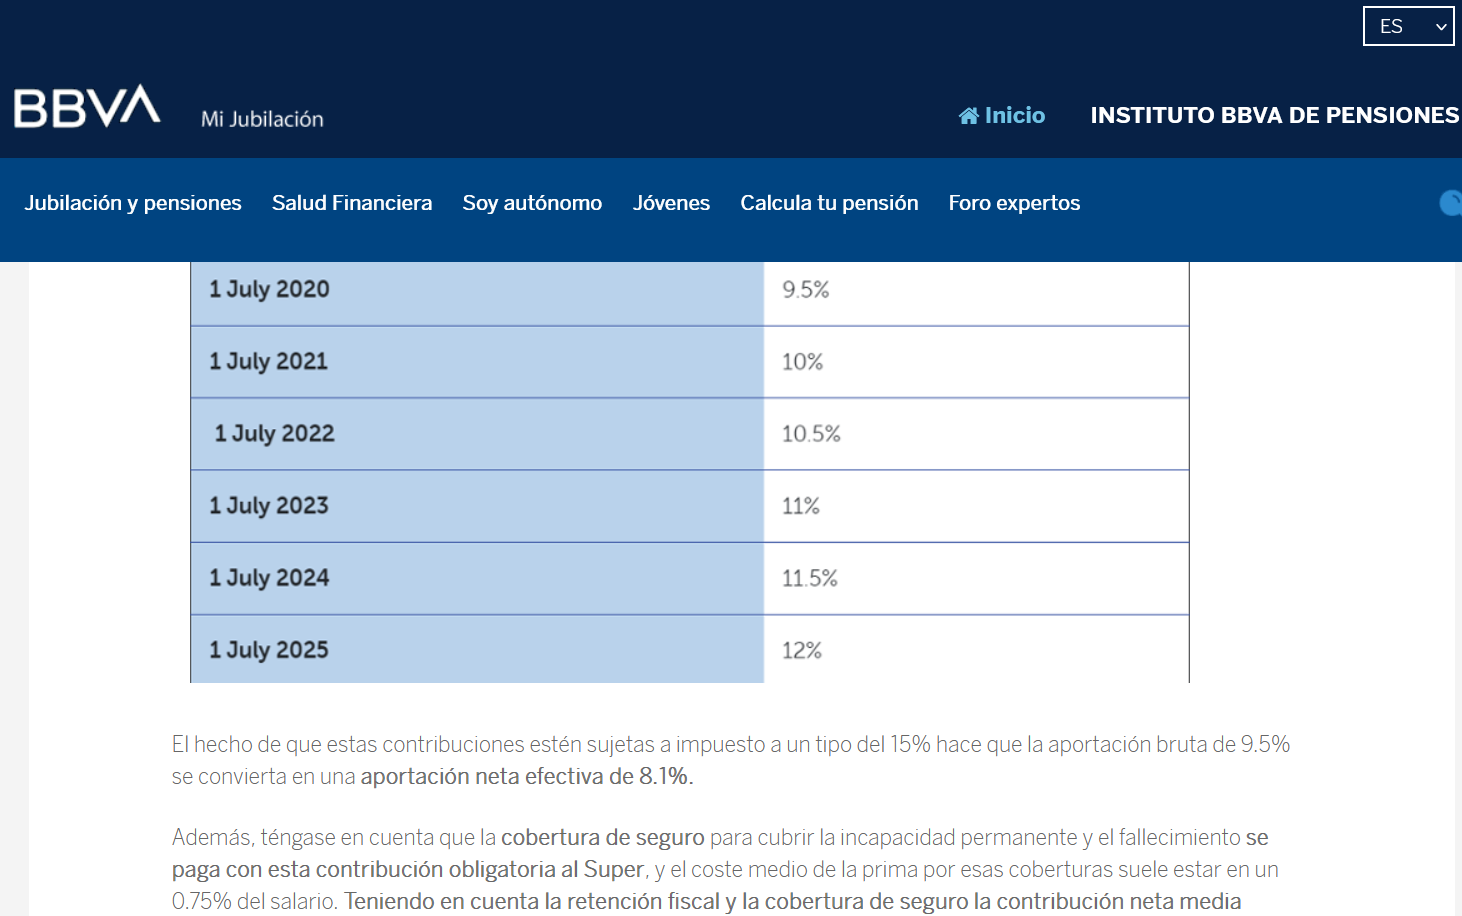1462x916 pixels.
Task: Click the 11.5% rate cell
Action: pyautogui.click(x=976, y=579)
